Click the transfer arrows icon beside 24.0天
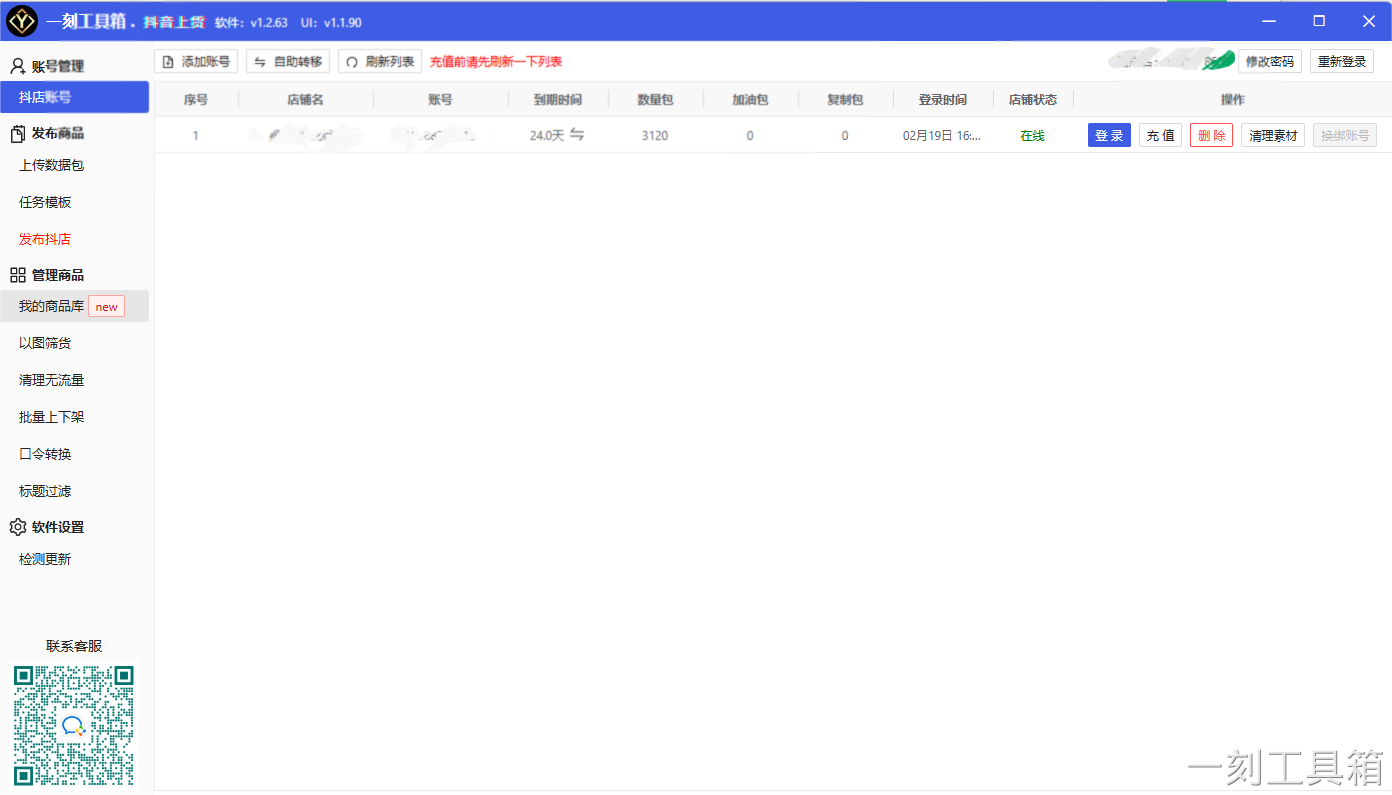 coord(577,135)
